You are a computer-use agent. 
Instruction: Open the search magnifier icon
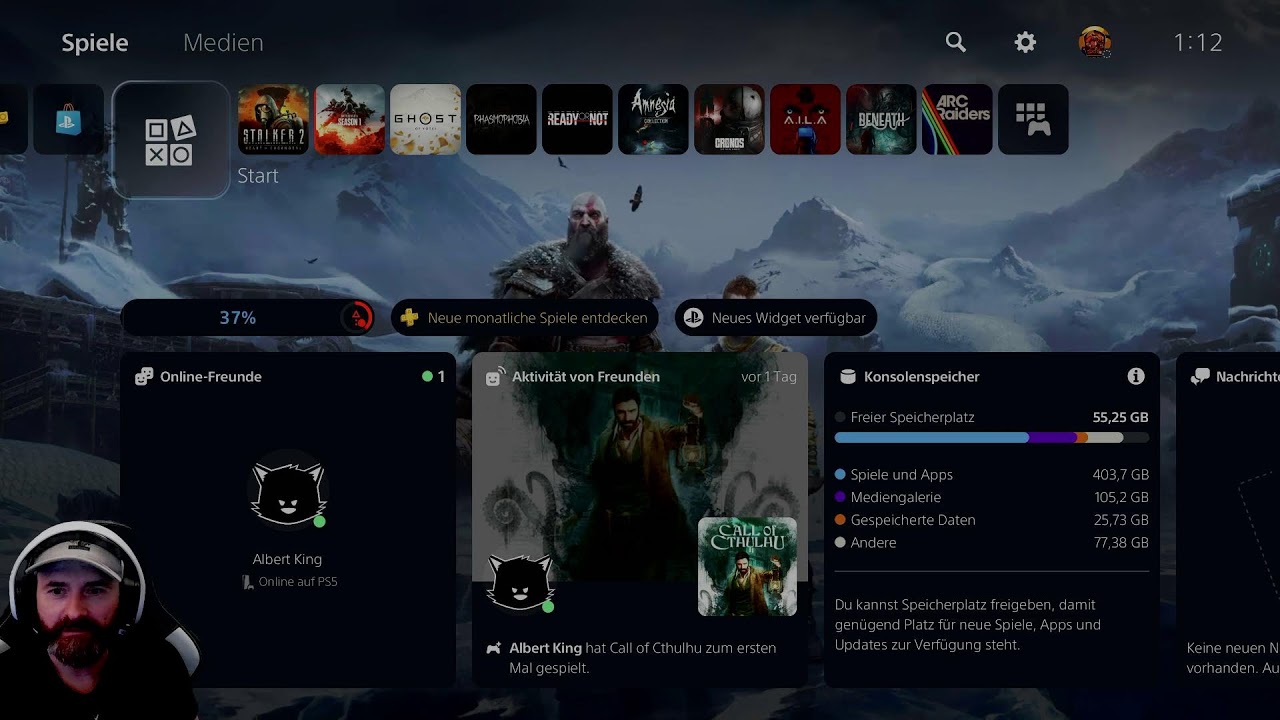click(x=956, y=42)
